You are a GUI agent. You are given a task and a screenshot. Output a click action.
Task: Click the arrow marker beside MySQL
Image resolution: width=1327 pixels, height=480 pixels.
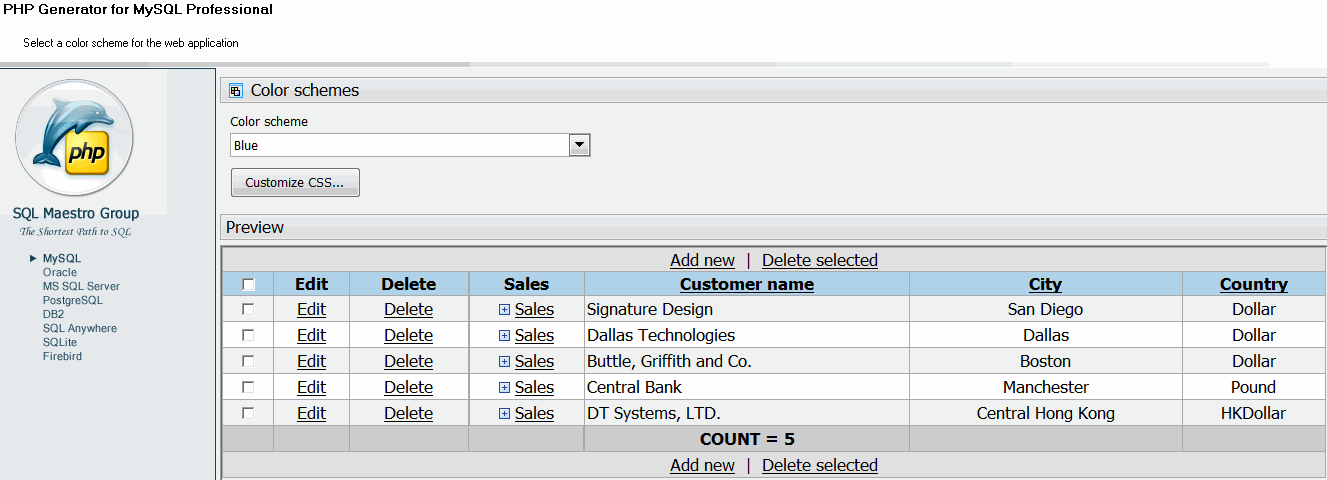(x=33, y=258)
